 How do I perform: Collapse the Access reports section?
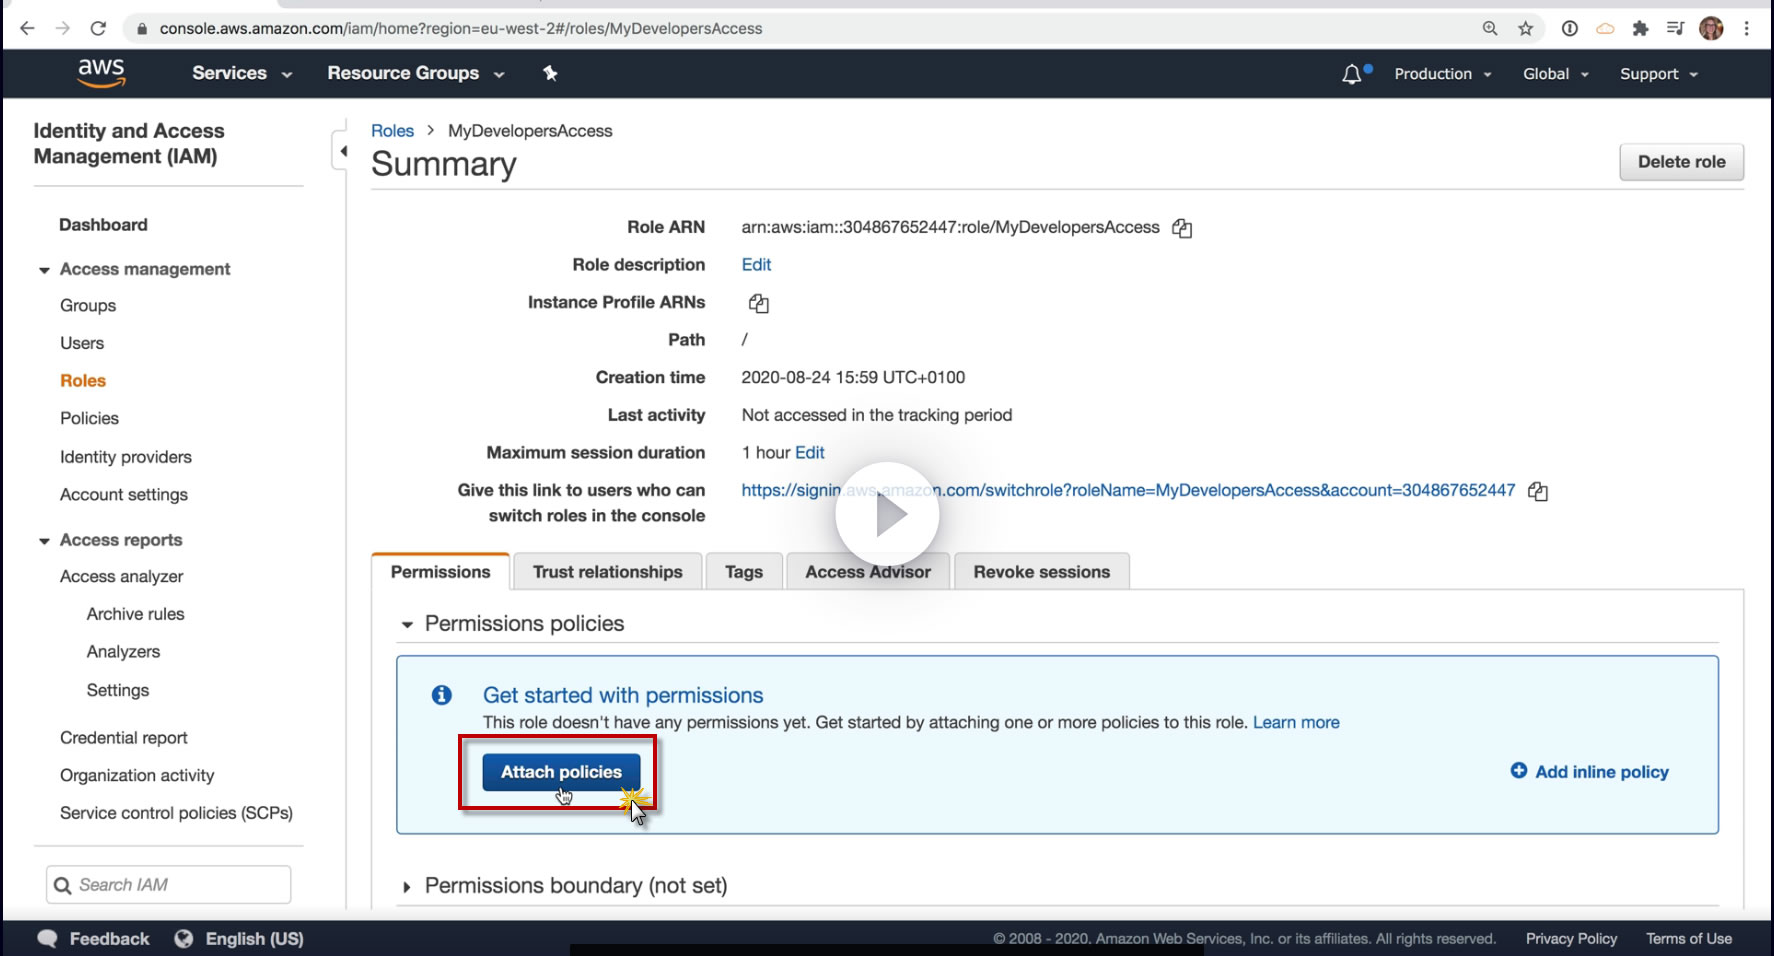coord(44,541)
